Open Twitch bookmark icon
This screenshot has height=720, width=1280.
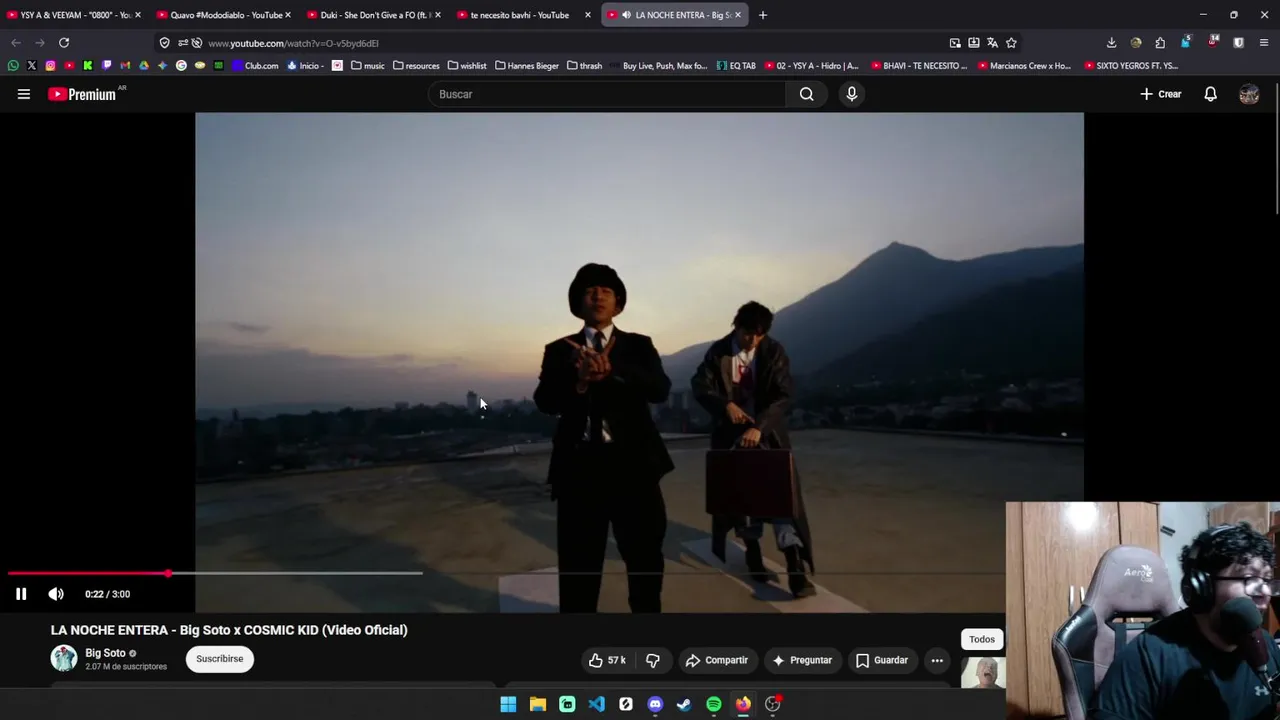[106, 66]
